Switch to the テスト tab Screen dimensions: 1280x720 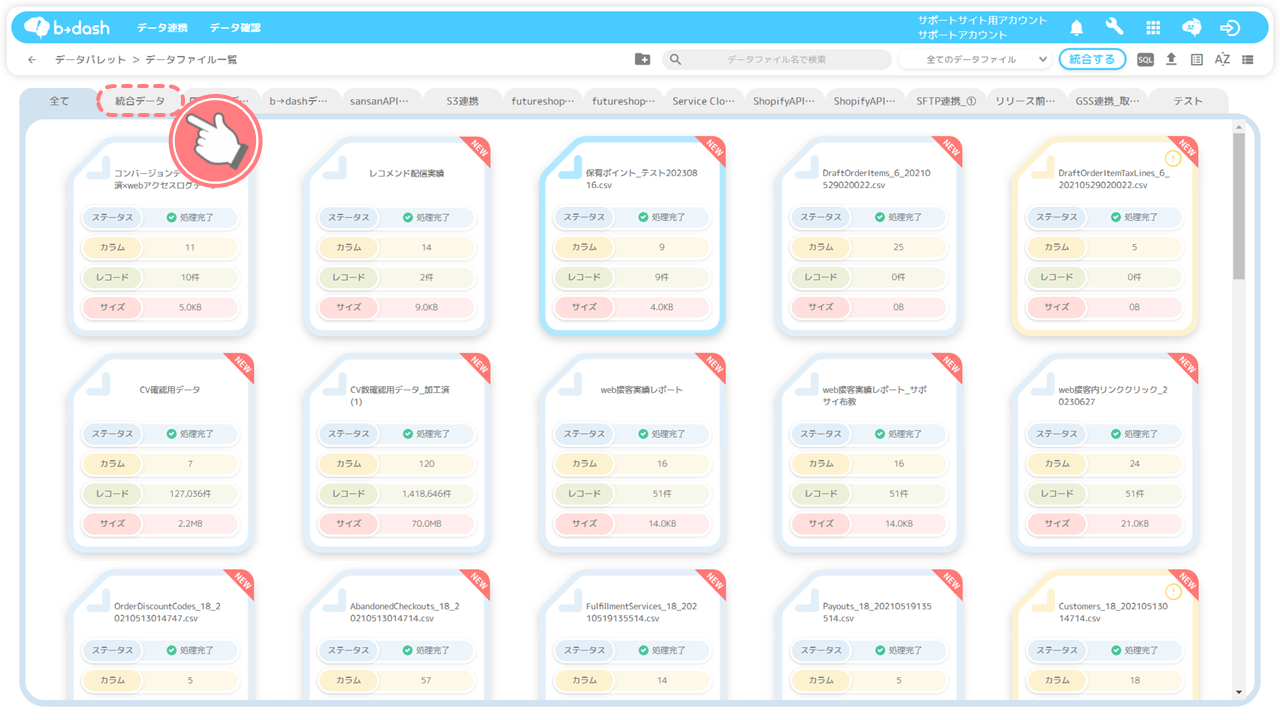[x=1188, y=101]
